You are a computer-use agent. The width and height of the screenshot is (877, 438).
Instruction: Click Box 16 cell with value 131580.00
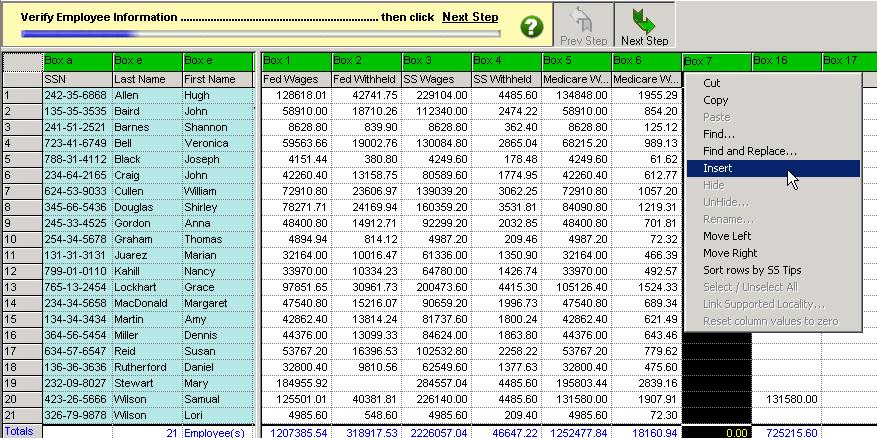click(x=785, y=399)
